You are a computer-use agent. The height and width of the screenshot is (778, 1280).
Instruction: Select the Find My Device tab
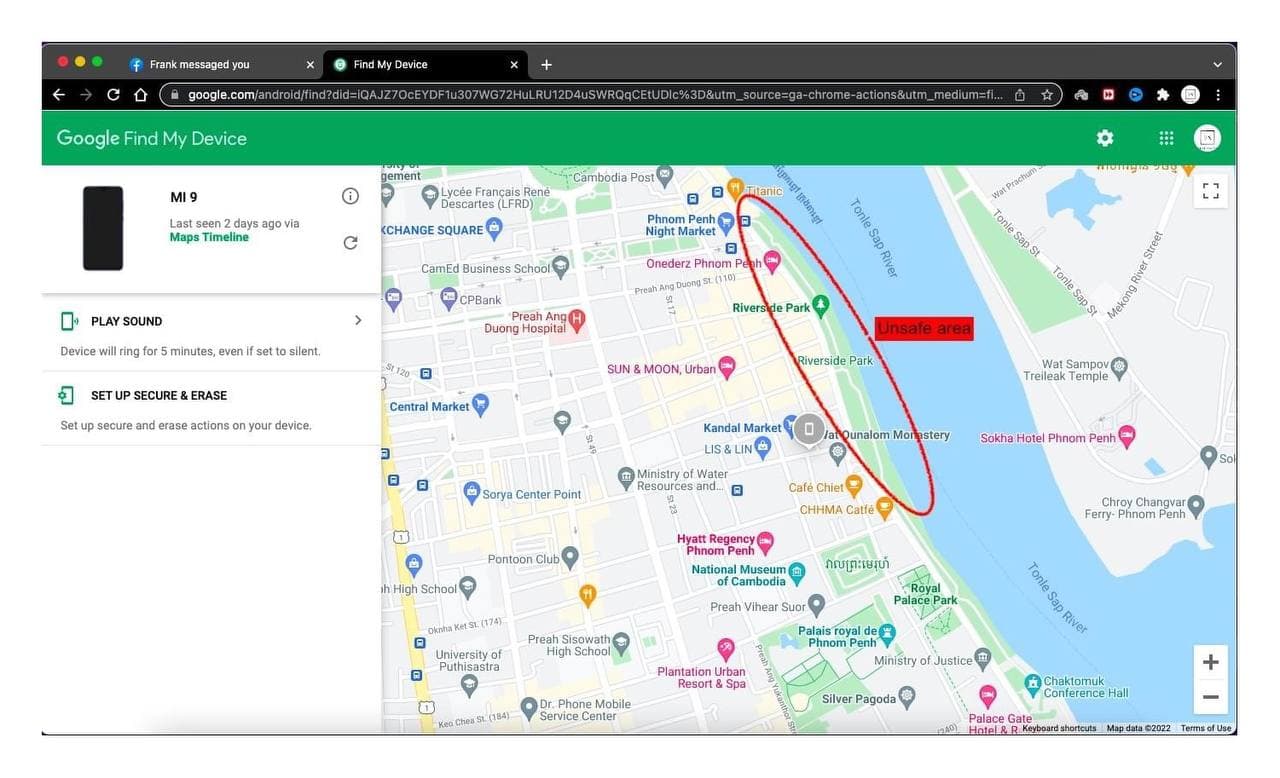(426, 64)
